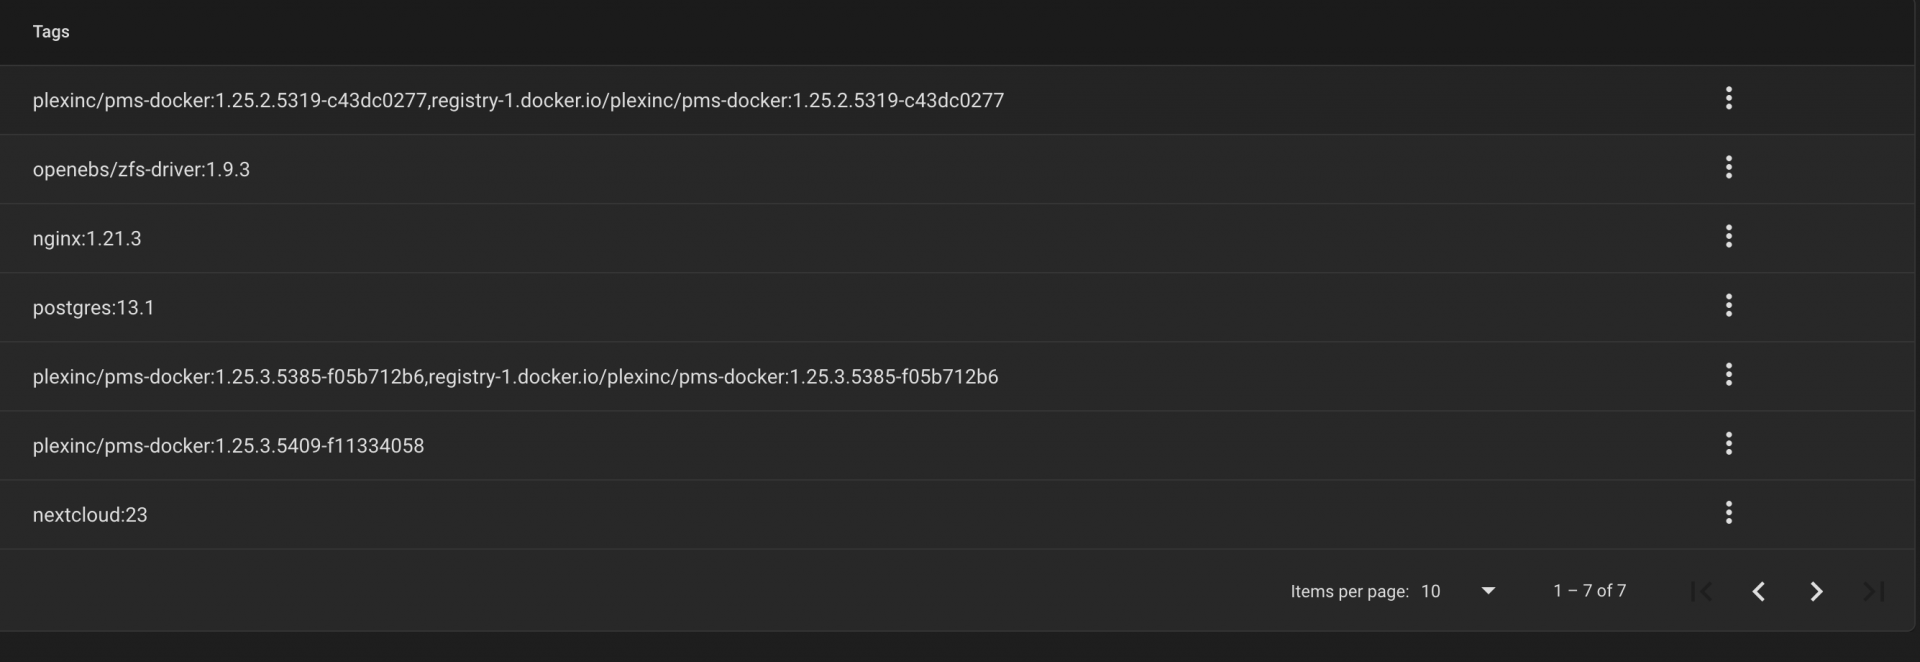Viewport: 1920px width, 662px height.
Task: Click the items per page value 10
Action: point(1431,592)
